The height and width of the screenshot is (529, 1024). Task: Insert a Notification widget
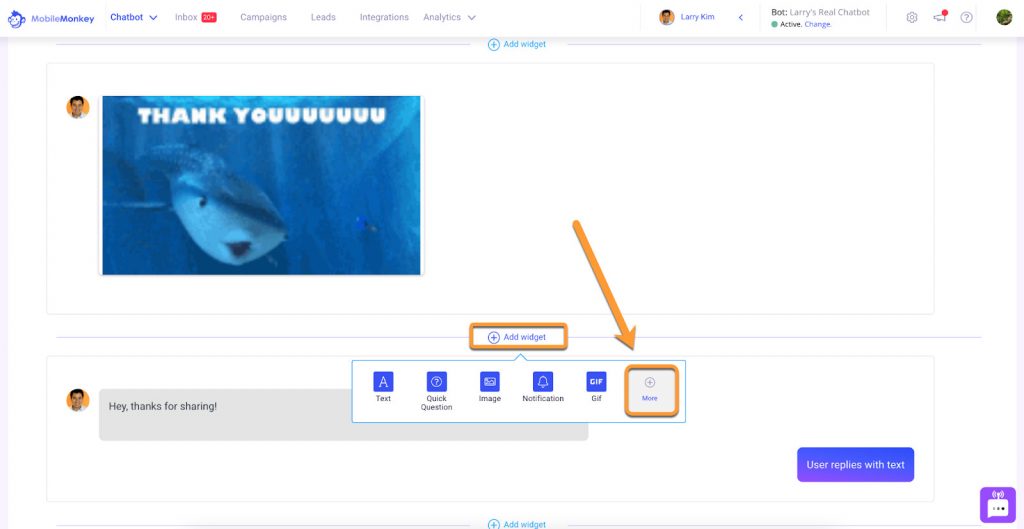coord(543,382)
